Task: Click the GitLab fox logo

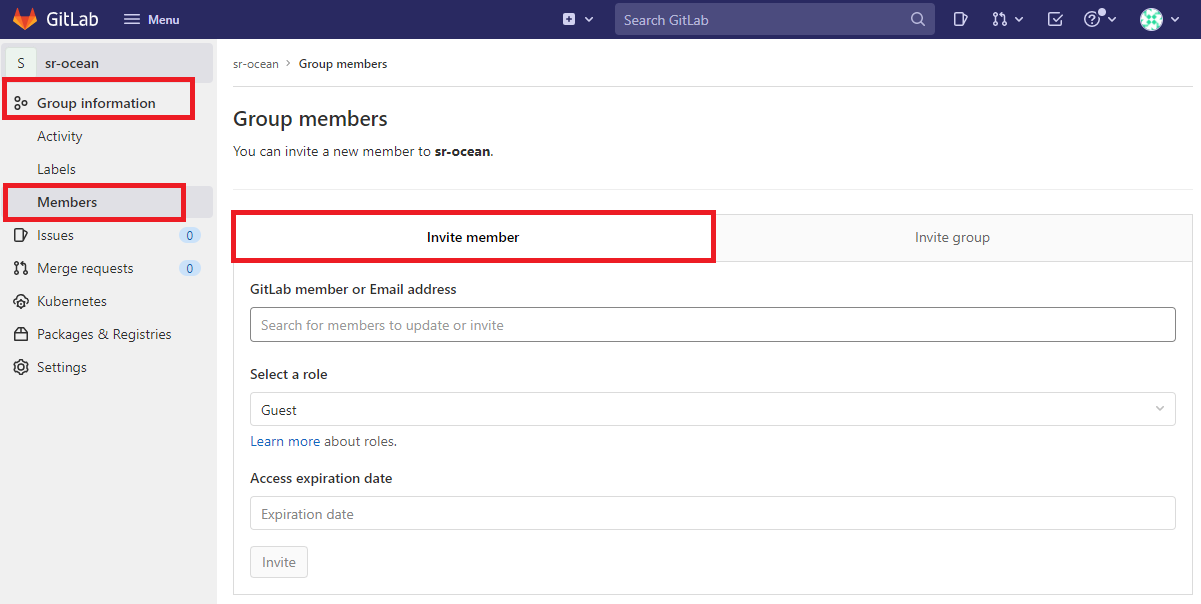Action: (25, 19)
